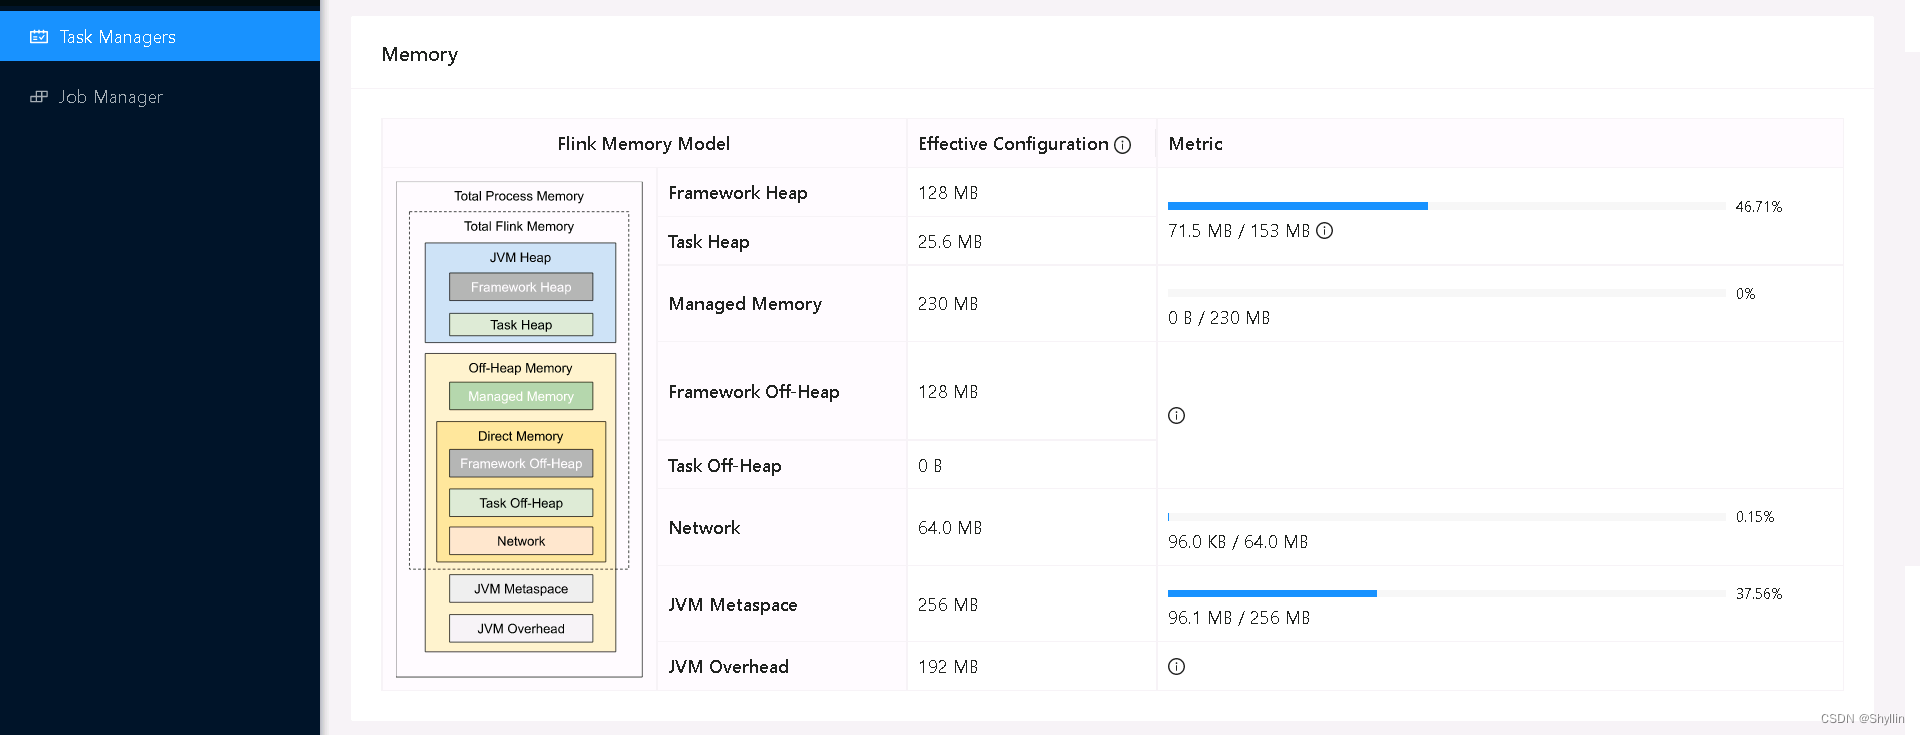
Task: Click the Managed Memory row label
Action: [x=745, y=304]
